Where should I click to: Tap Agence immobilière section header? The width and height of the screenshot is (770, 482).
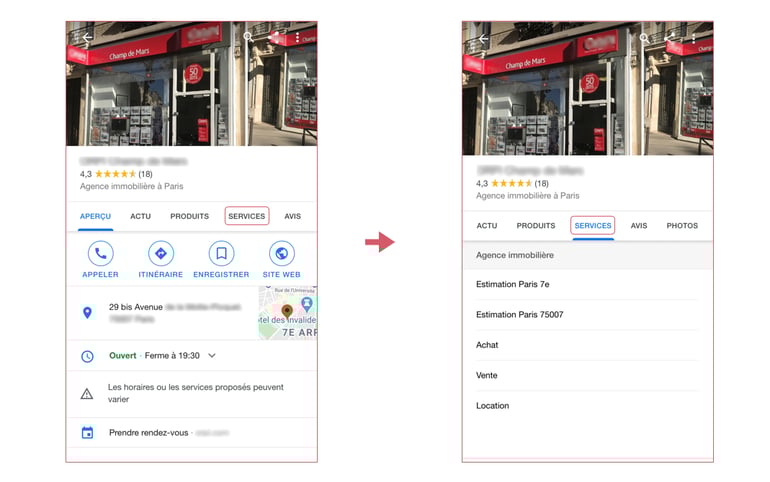point(587,255)
